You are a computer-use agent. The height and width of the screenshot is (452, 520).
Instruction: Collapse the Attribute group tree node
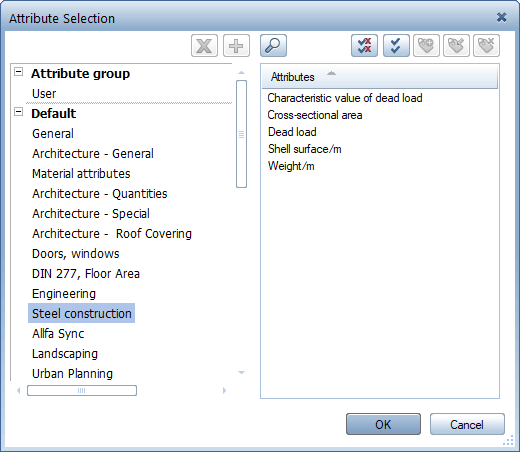(x=19, y=72)
